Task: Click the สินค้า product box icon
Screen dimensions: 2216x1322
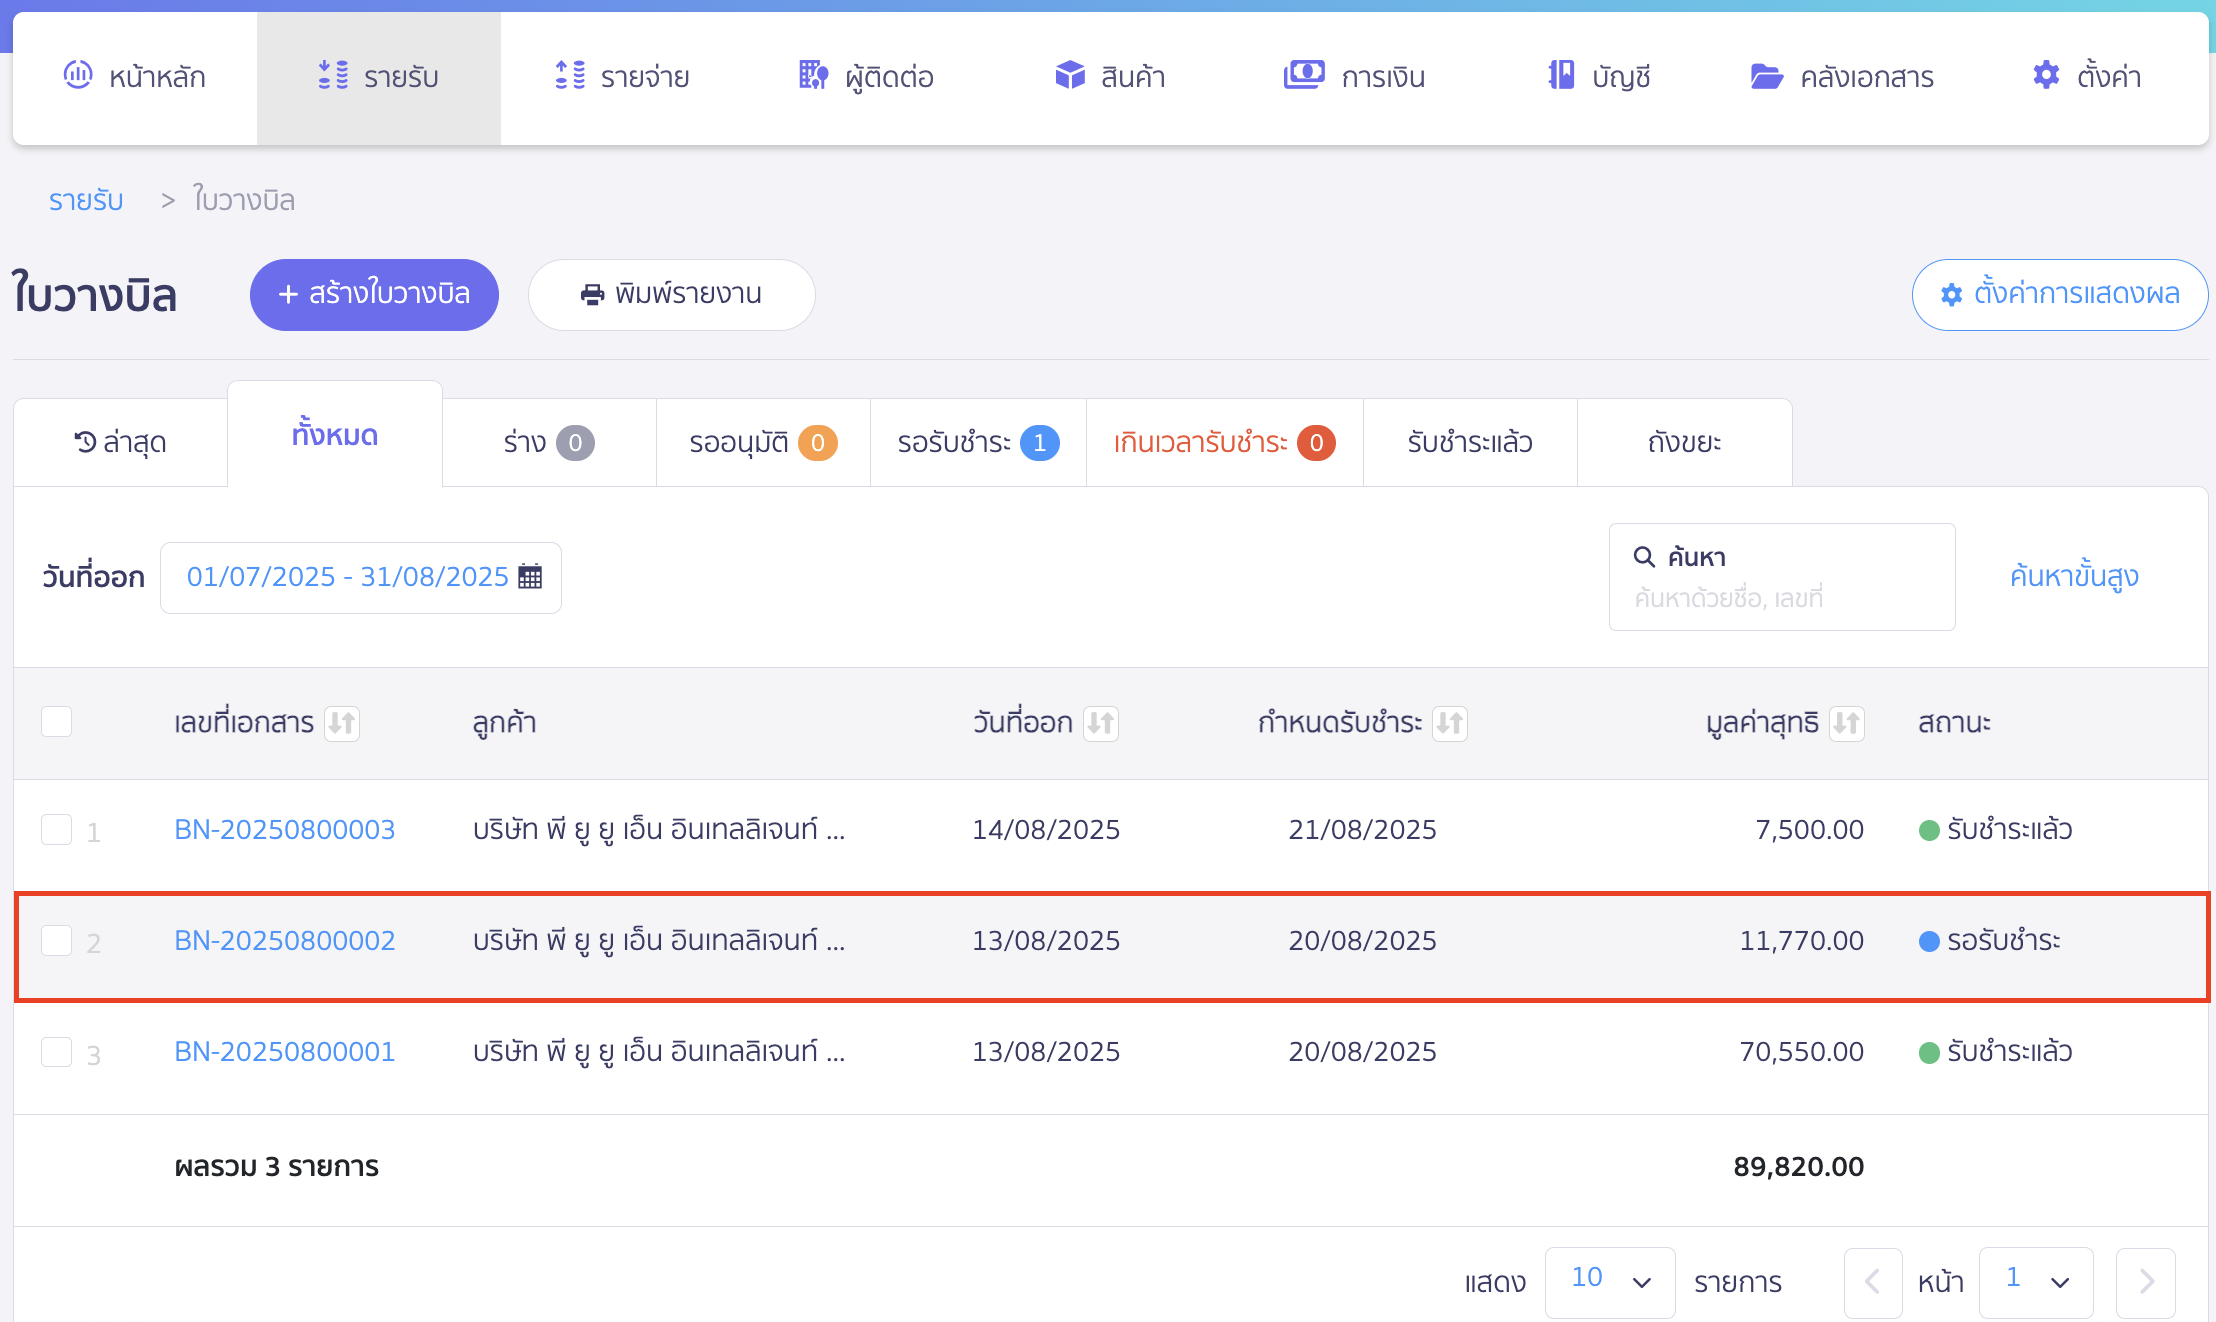Action: click(x=1070, y=75)
